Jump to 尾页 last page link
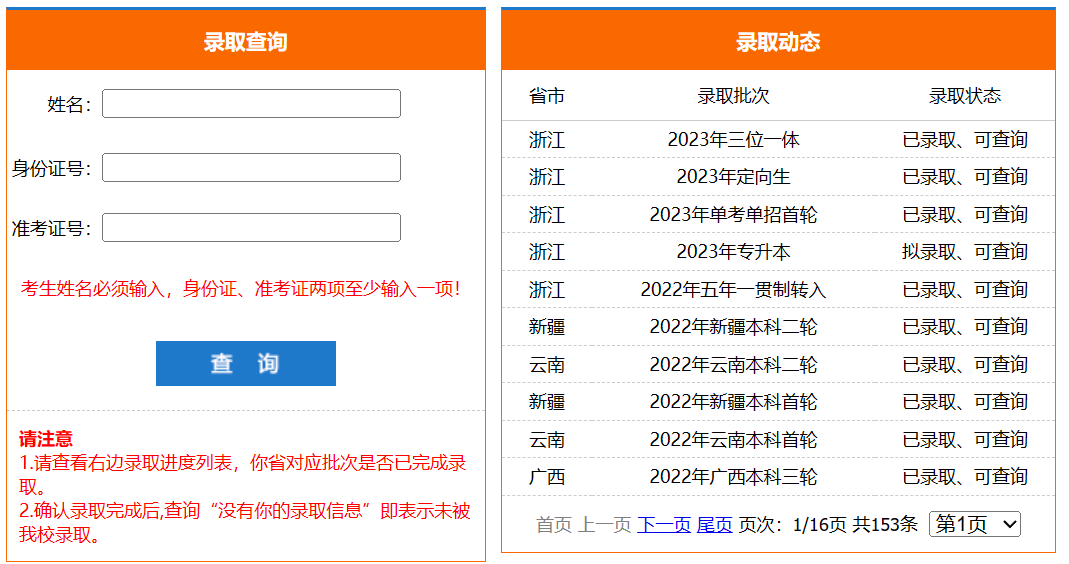The height and width of the screenshot is (564, 1069). point(714,524)
